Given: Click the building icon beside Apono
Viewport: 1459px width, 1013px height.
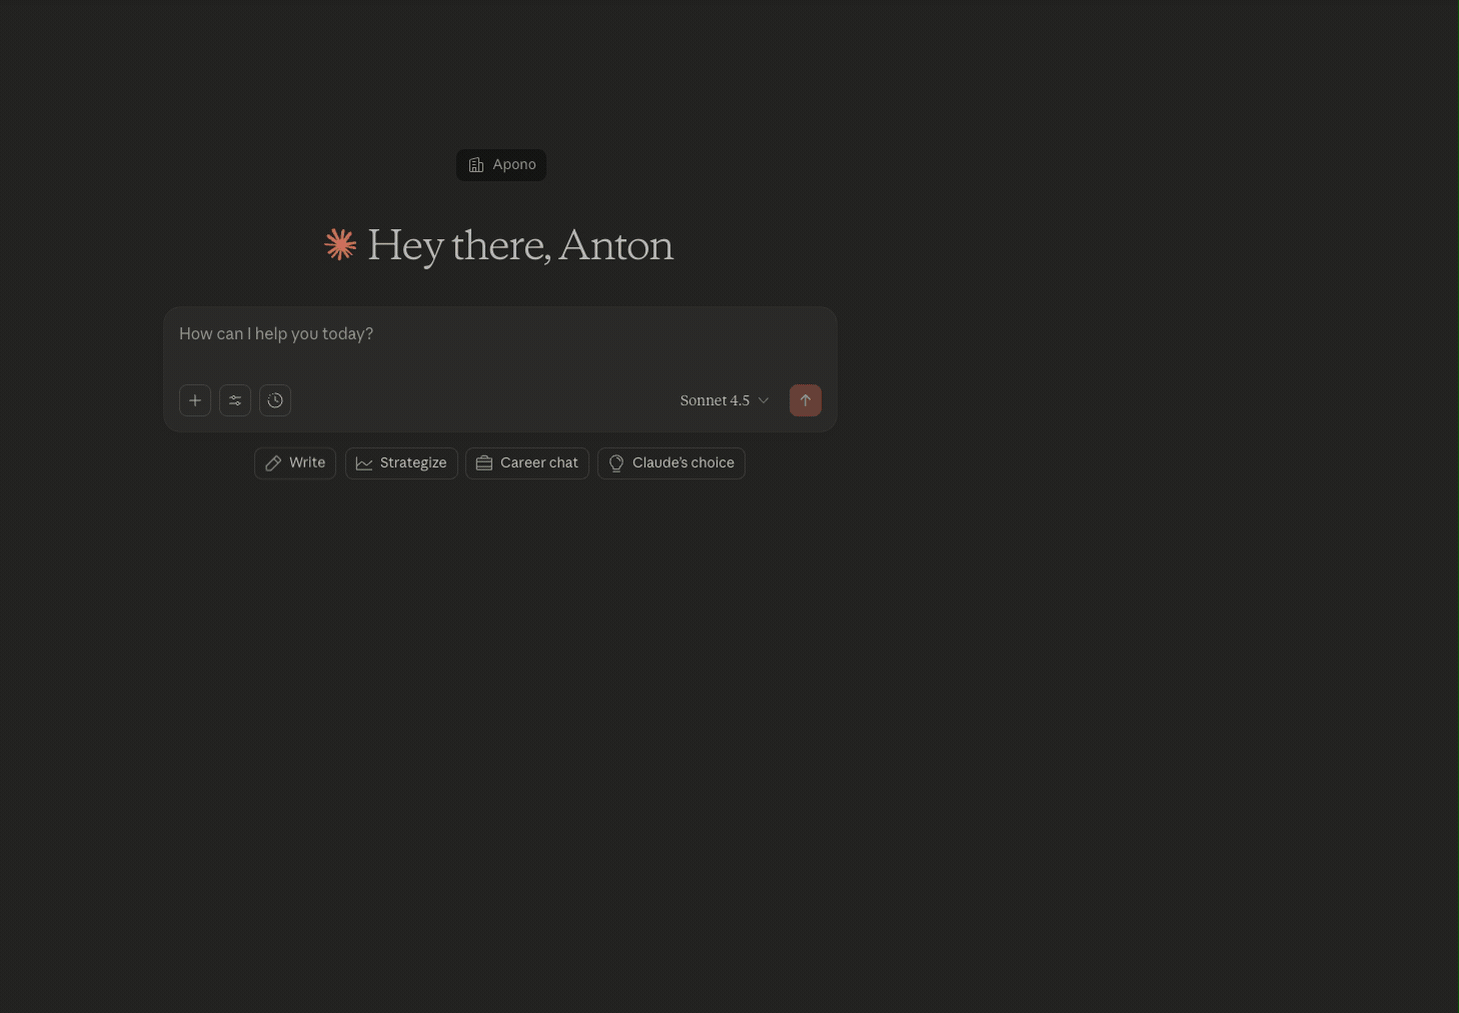Looking at the screenshot, I should point(476,165).
